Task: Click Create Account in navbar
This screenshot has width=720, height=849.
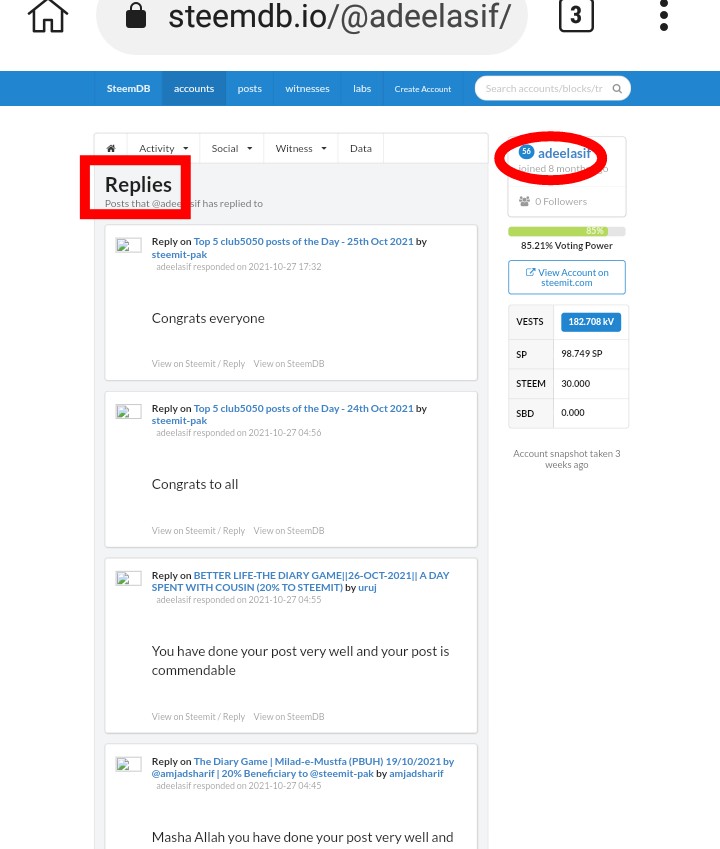Action: click(x=423, y=88)
